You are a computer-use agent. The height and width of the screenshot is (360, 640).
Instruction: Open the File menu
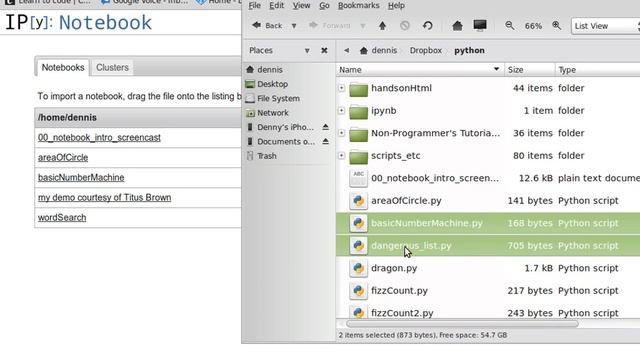coord(254,5)
